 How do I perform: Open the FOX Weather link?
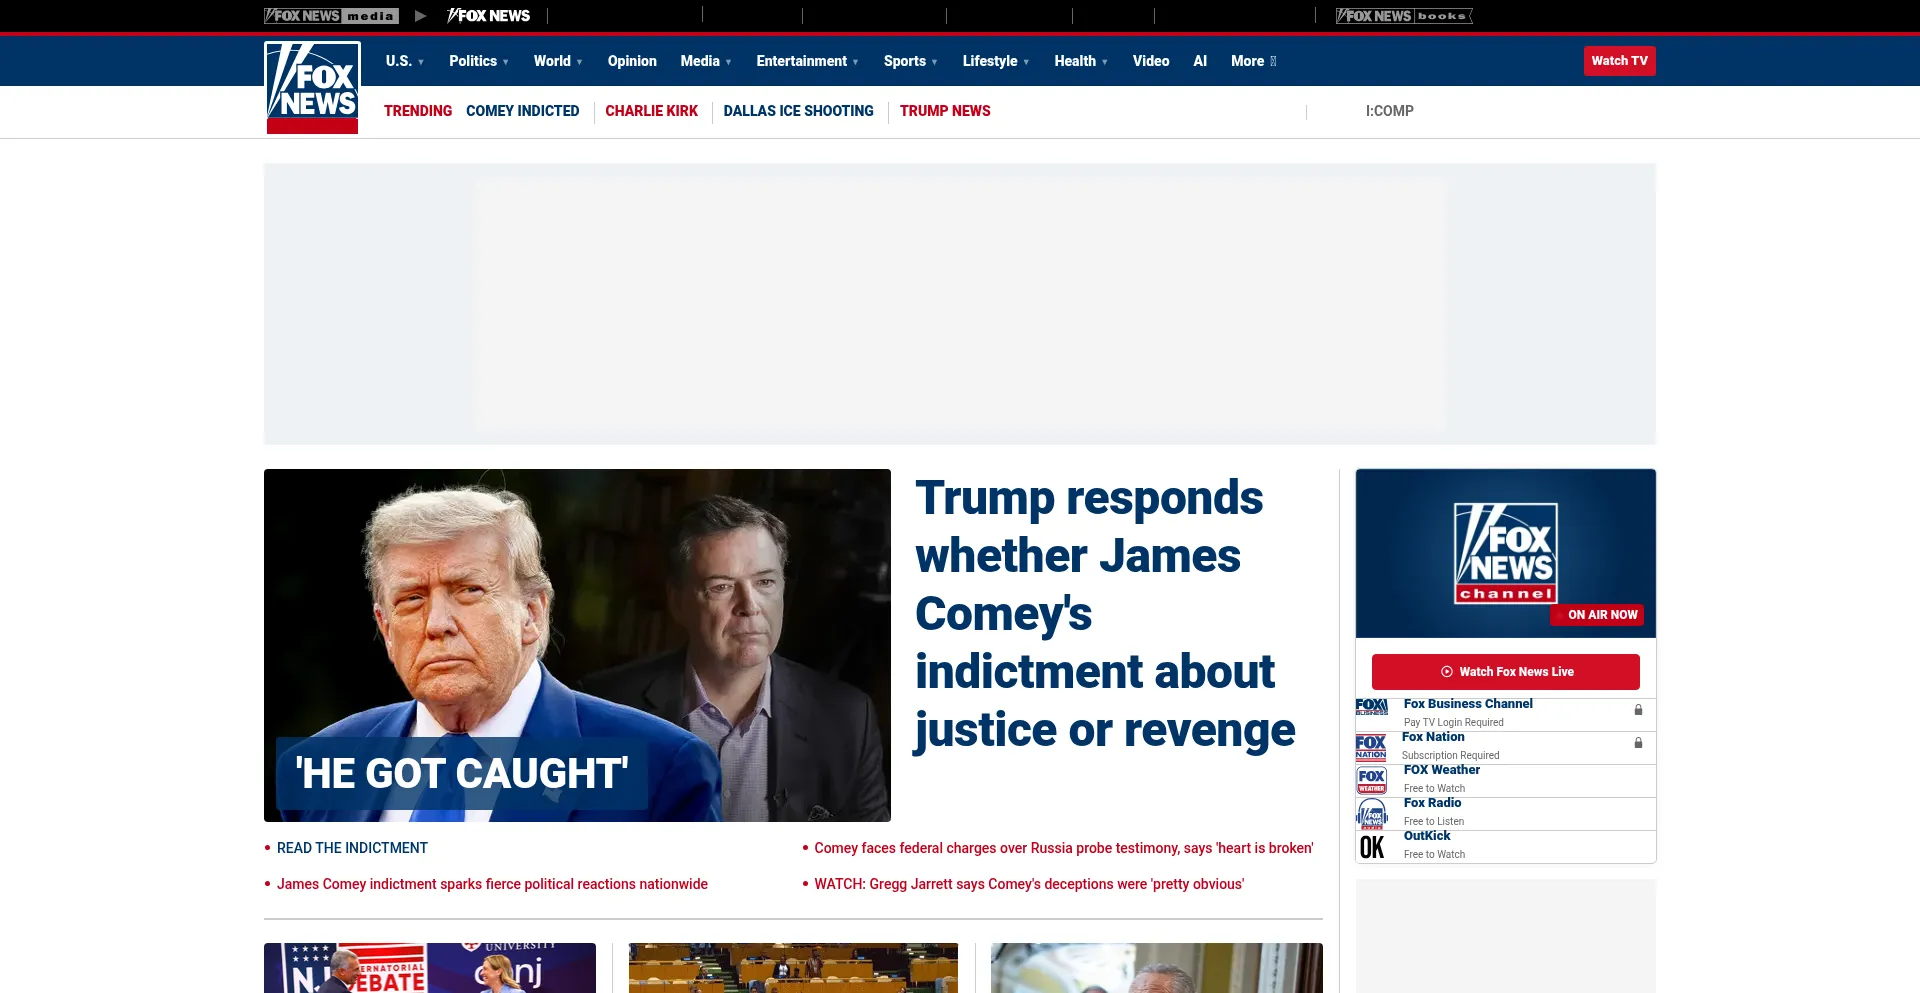[x=1442, y=770]
